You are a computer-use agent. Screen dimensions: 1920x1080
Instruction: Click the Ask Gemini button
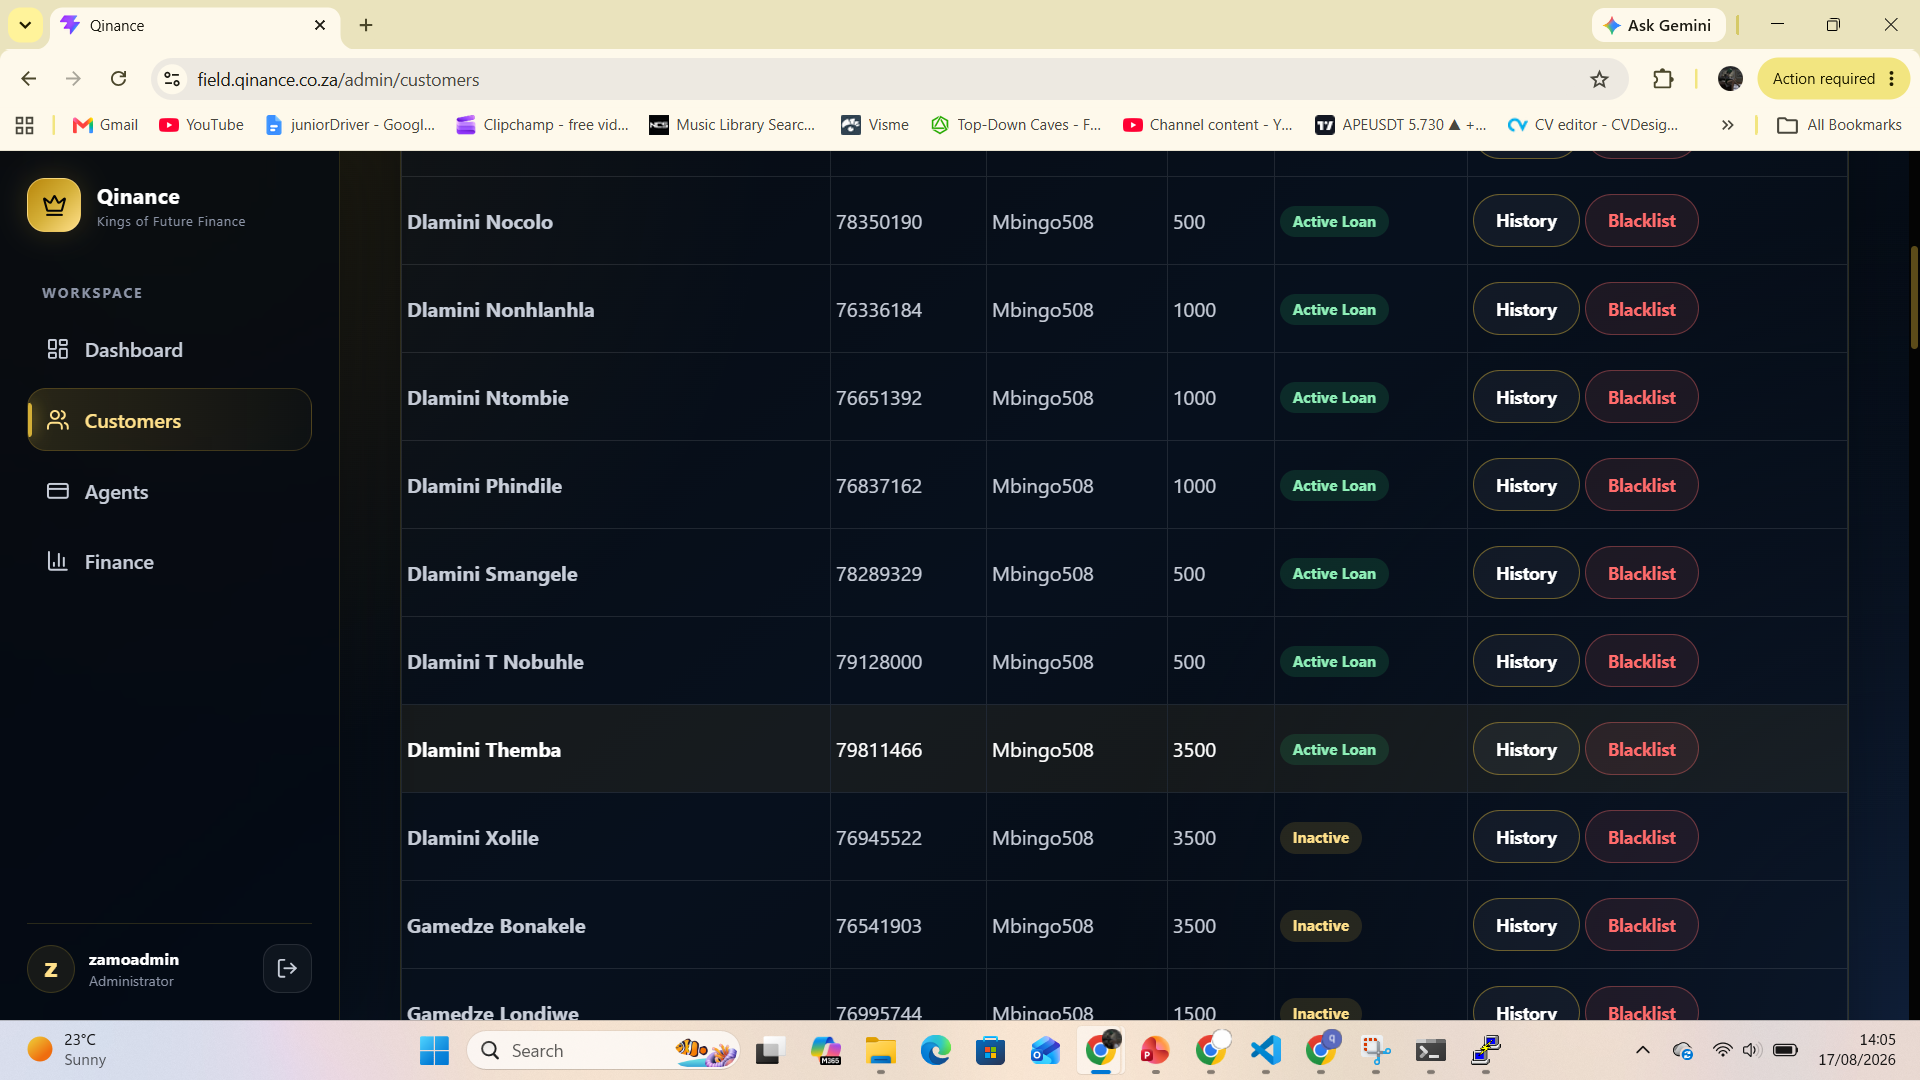pos(1657,25)
